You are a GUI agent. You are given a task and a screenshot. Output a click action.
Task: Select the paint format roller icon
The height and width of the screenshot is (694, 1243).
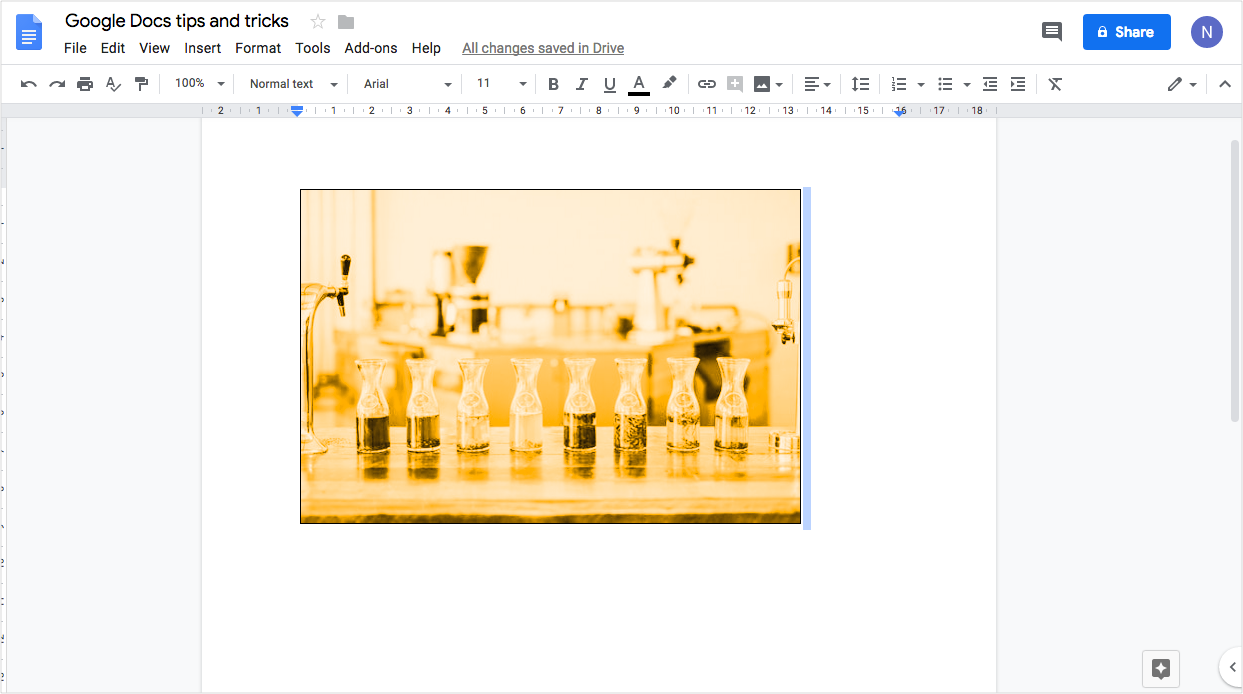pyautogui.click(x=141, y=84)
